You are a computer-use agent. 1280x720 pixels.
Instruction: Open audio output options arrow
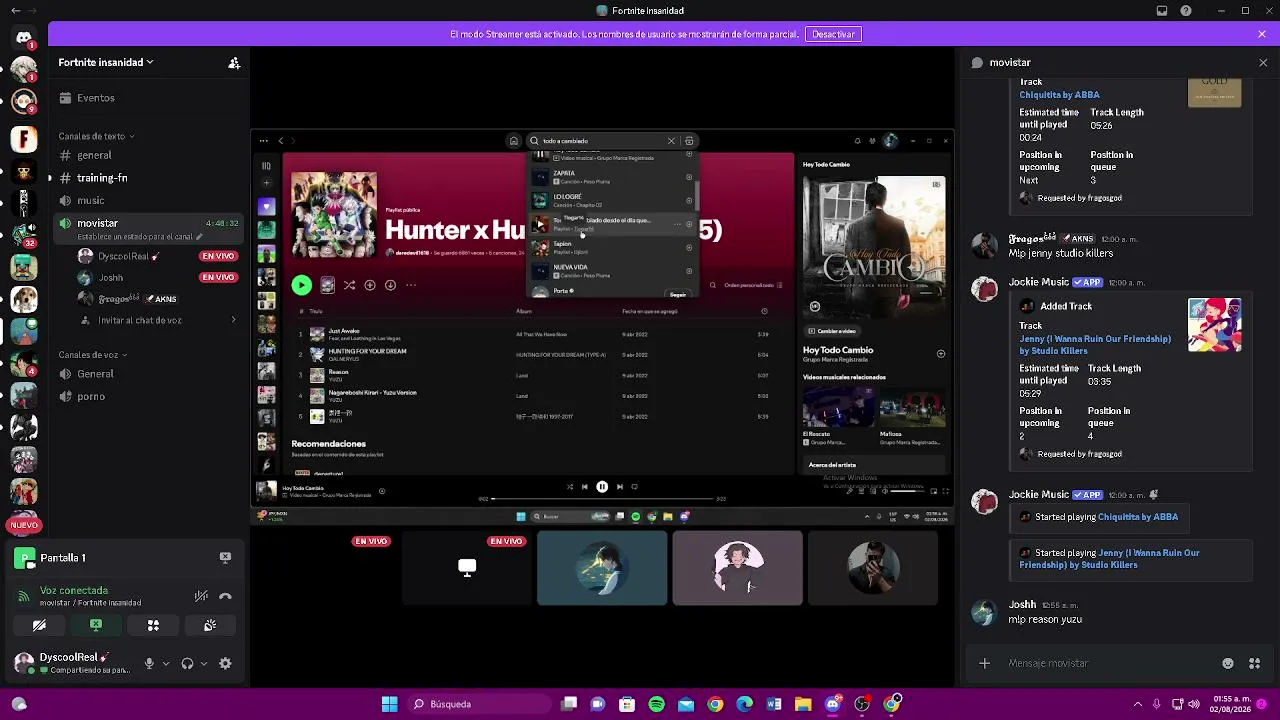click(204, 663)
